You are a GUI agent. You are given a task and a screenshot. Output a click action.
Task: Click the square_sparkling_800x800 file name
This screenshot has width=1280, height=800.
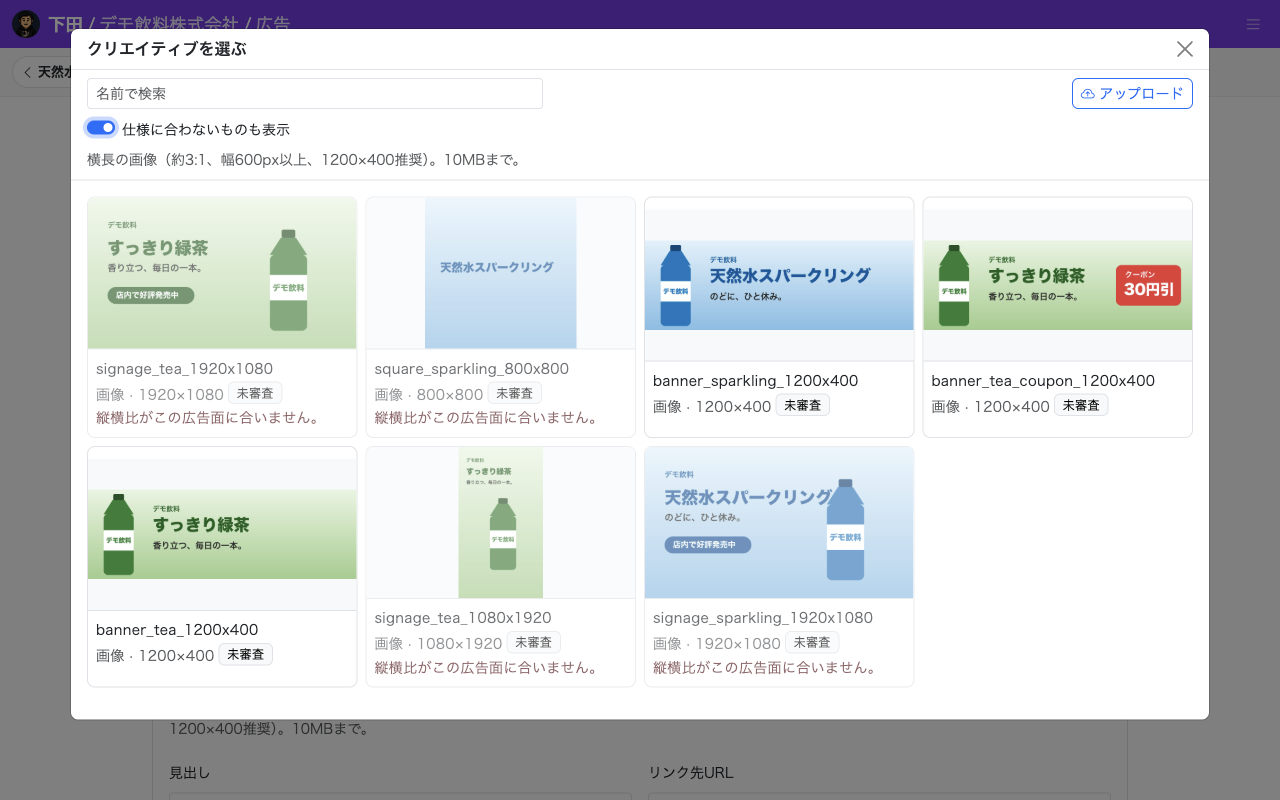tap(471, 369)
